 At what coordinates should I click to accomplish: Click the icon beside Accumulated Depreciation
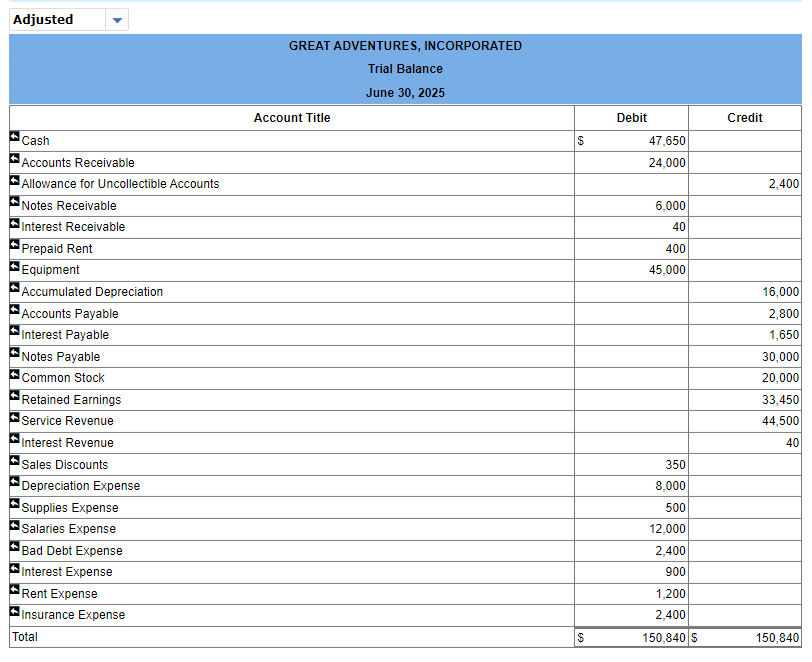pyautogui.click(x=14, y=287)
